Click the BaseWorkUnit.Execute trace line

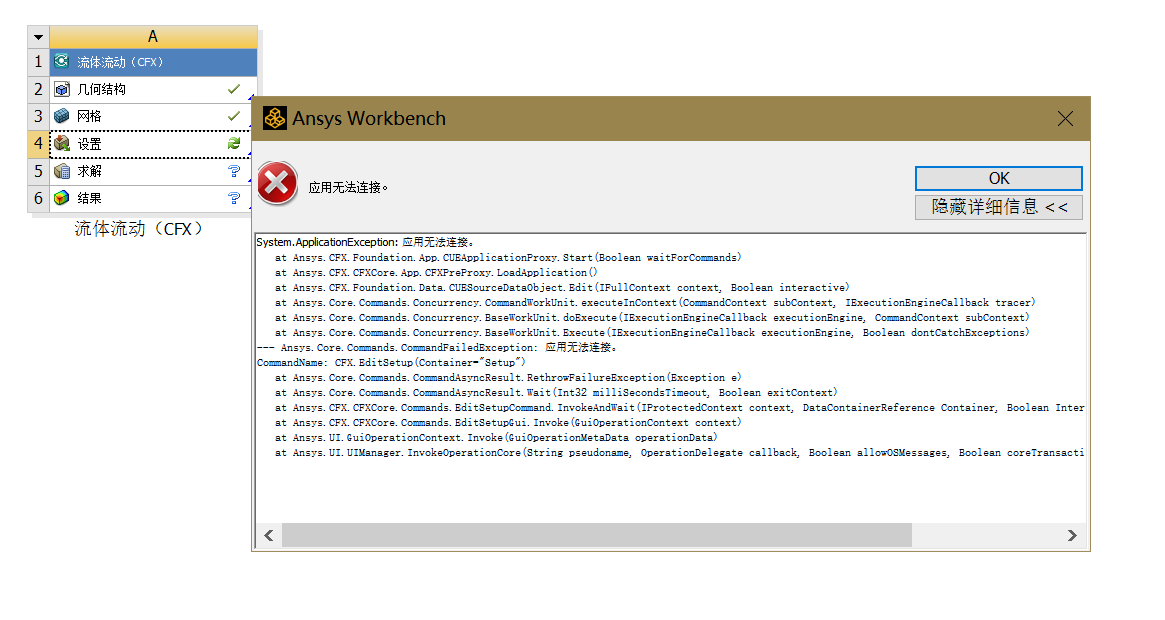(x=652, y=332)
